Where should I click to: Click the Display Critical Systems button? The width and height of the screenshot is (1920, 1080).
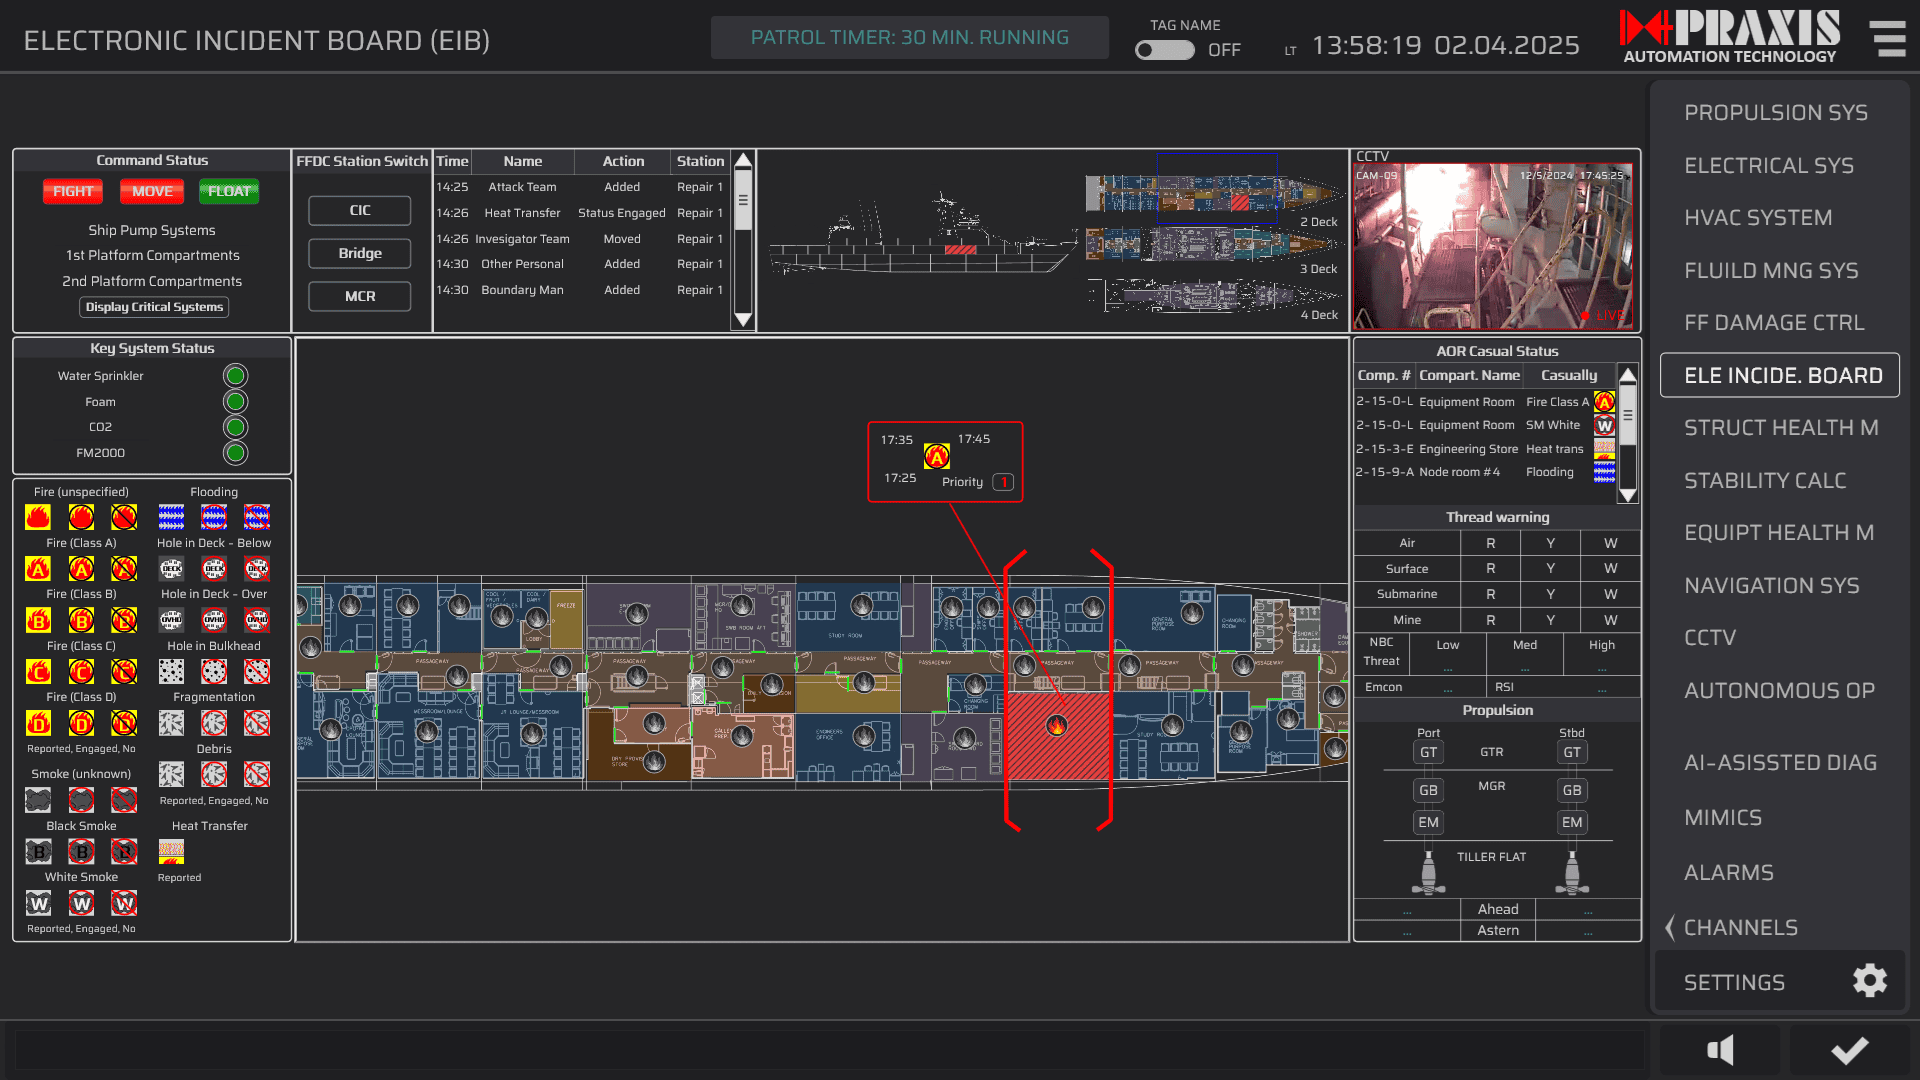[154, 307]
